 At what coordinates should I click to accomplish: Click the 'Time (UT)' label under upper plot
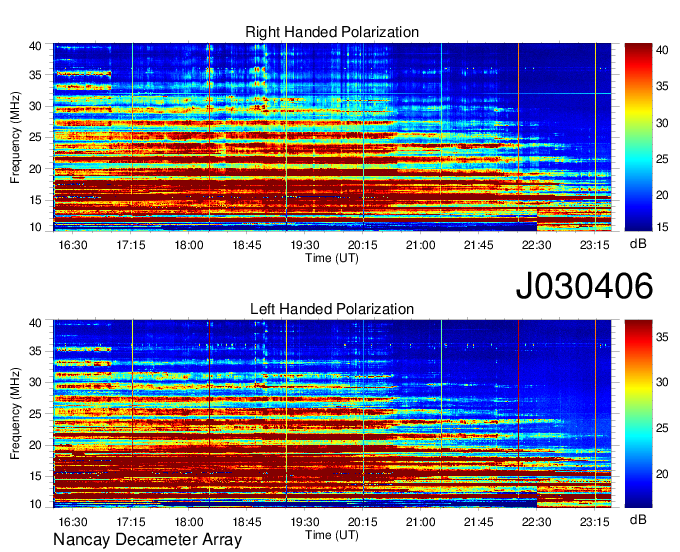[332, 258]
